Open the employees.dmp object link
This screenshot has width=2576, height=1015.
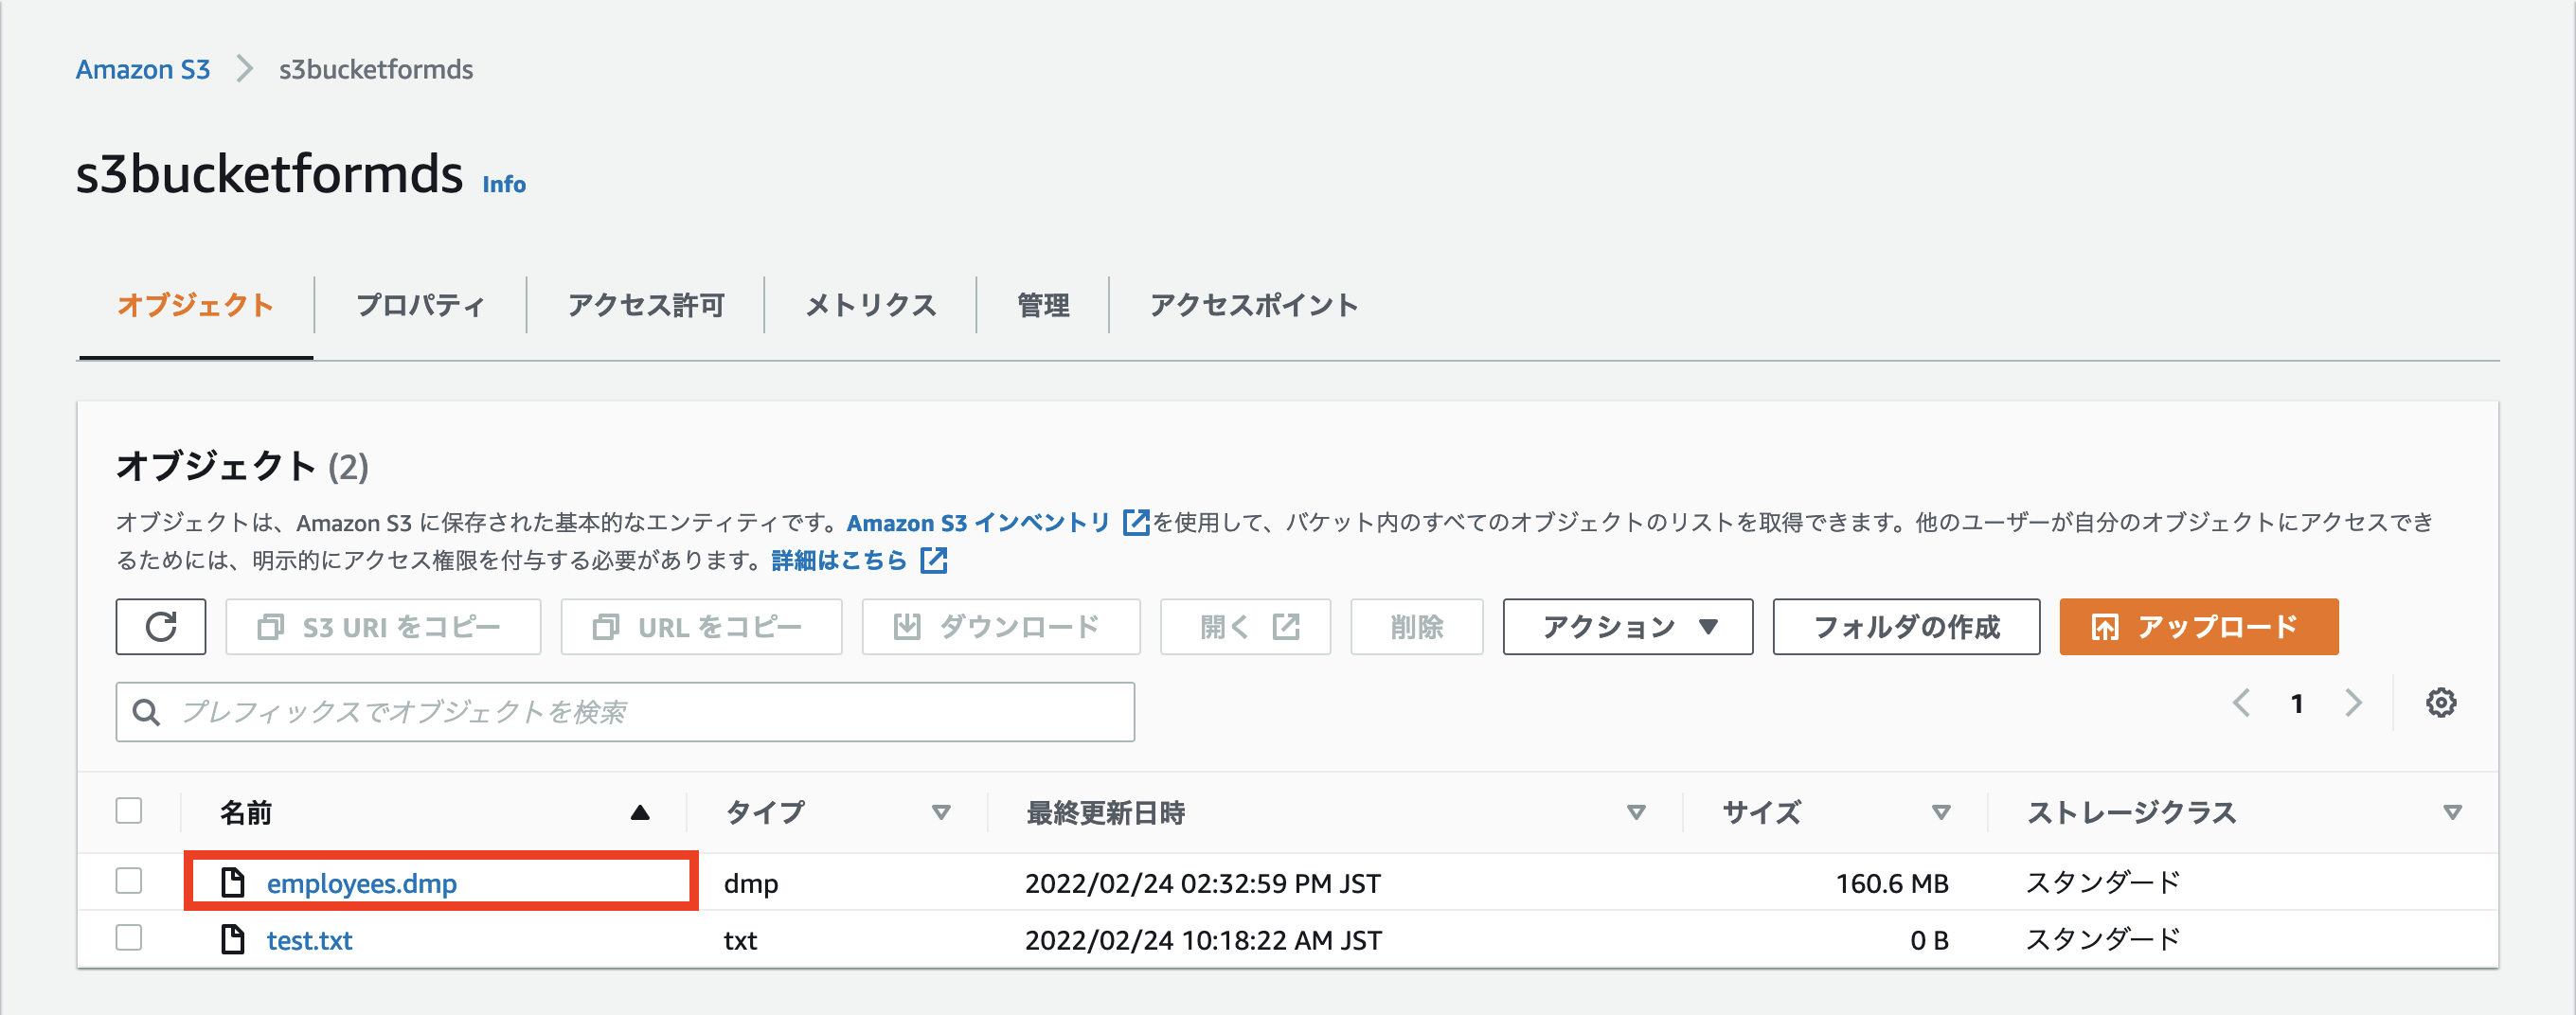tap(362, 882)
